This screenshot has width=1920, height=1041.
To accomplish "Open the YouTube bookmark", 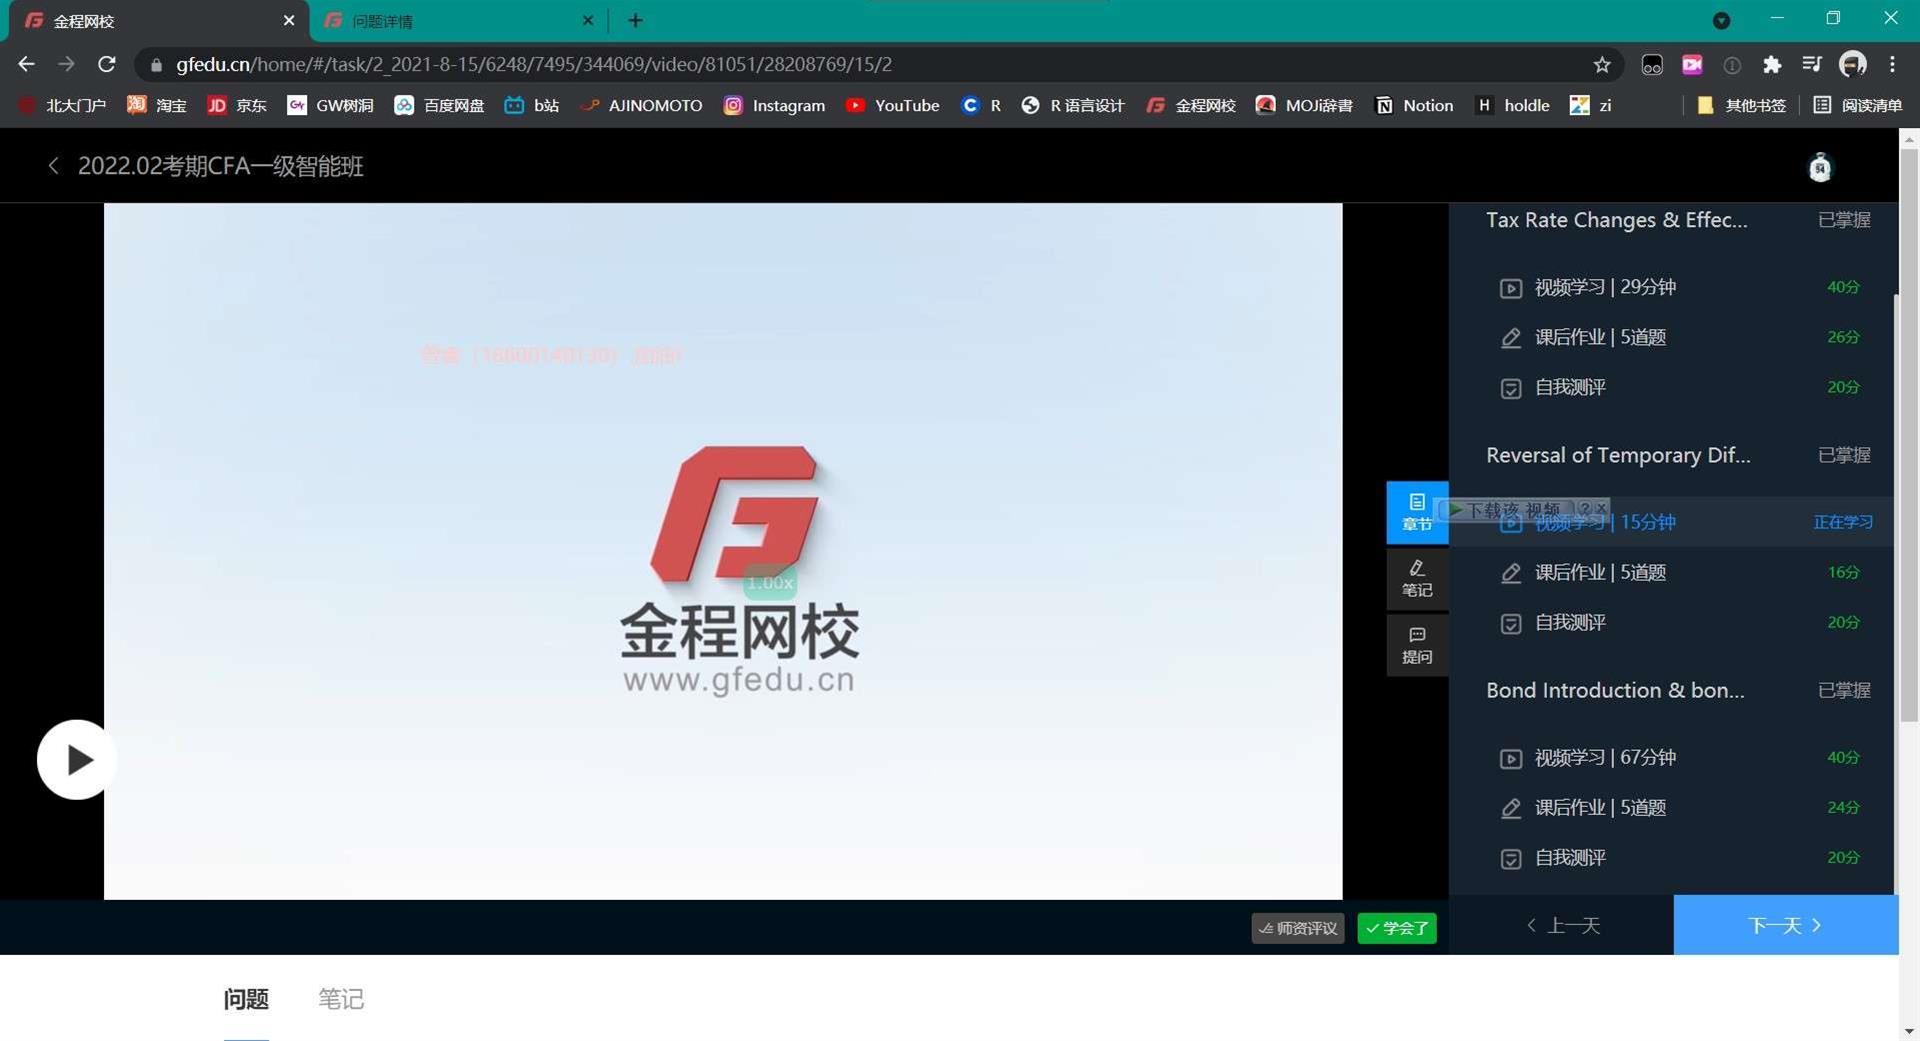I will pos(892,106).
